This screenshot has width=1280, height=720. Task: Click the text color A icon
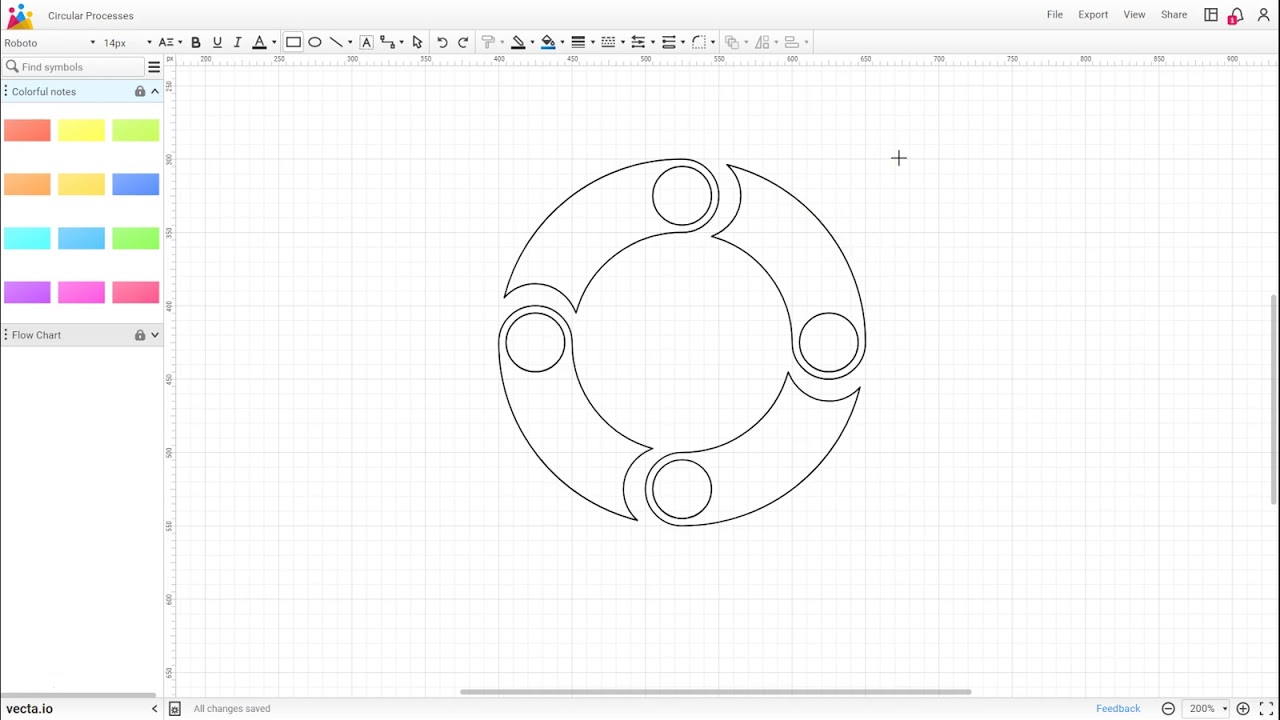click(x=259, y=42)
